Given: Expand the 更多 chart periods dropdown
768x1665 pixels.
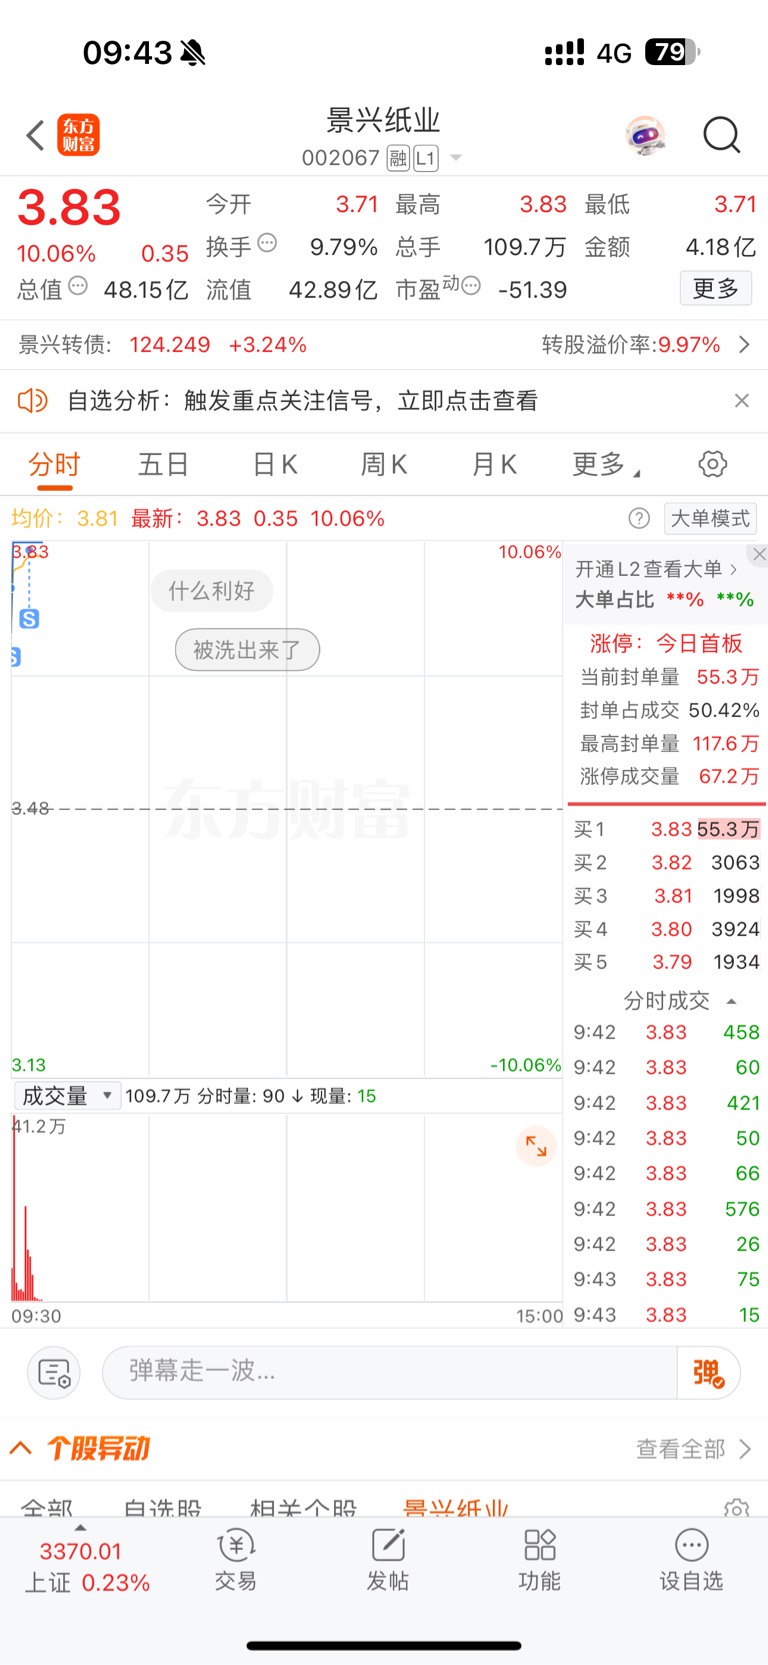Looking at the screenshot, I should coord(606,465).
